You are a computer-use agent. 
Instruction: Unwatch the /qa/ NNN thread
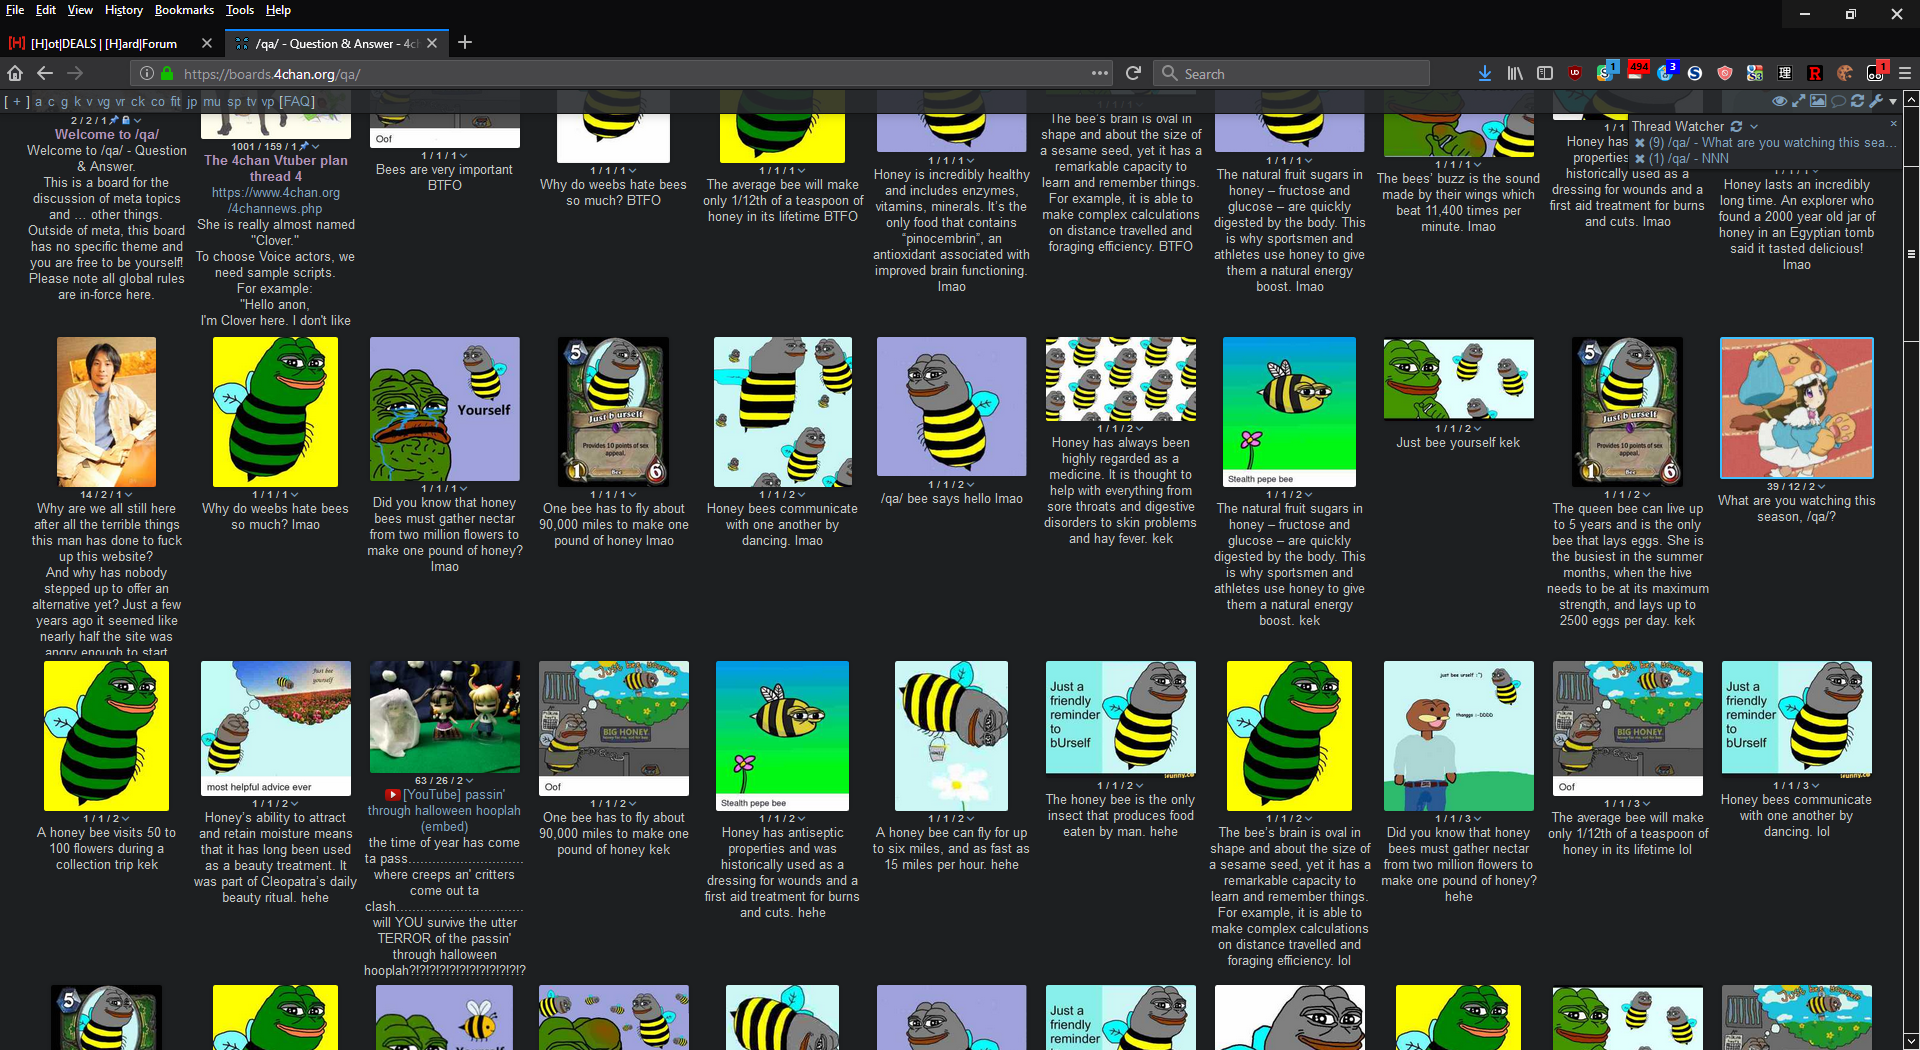(1639, 159)
